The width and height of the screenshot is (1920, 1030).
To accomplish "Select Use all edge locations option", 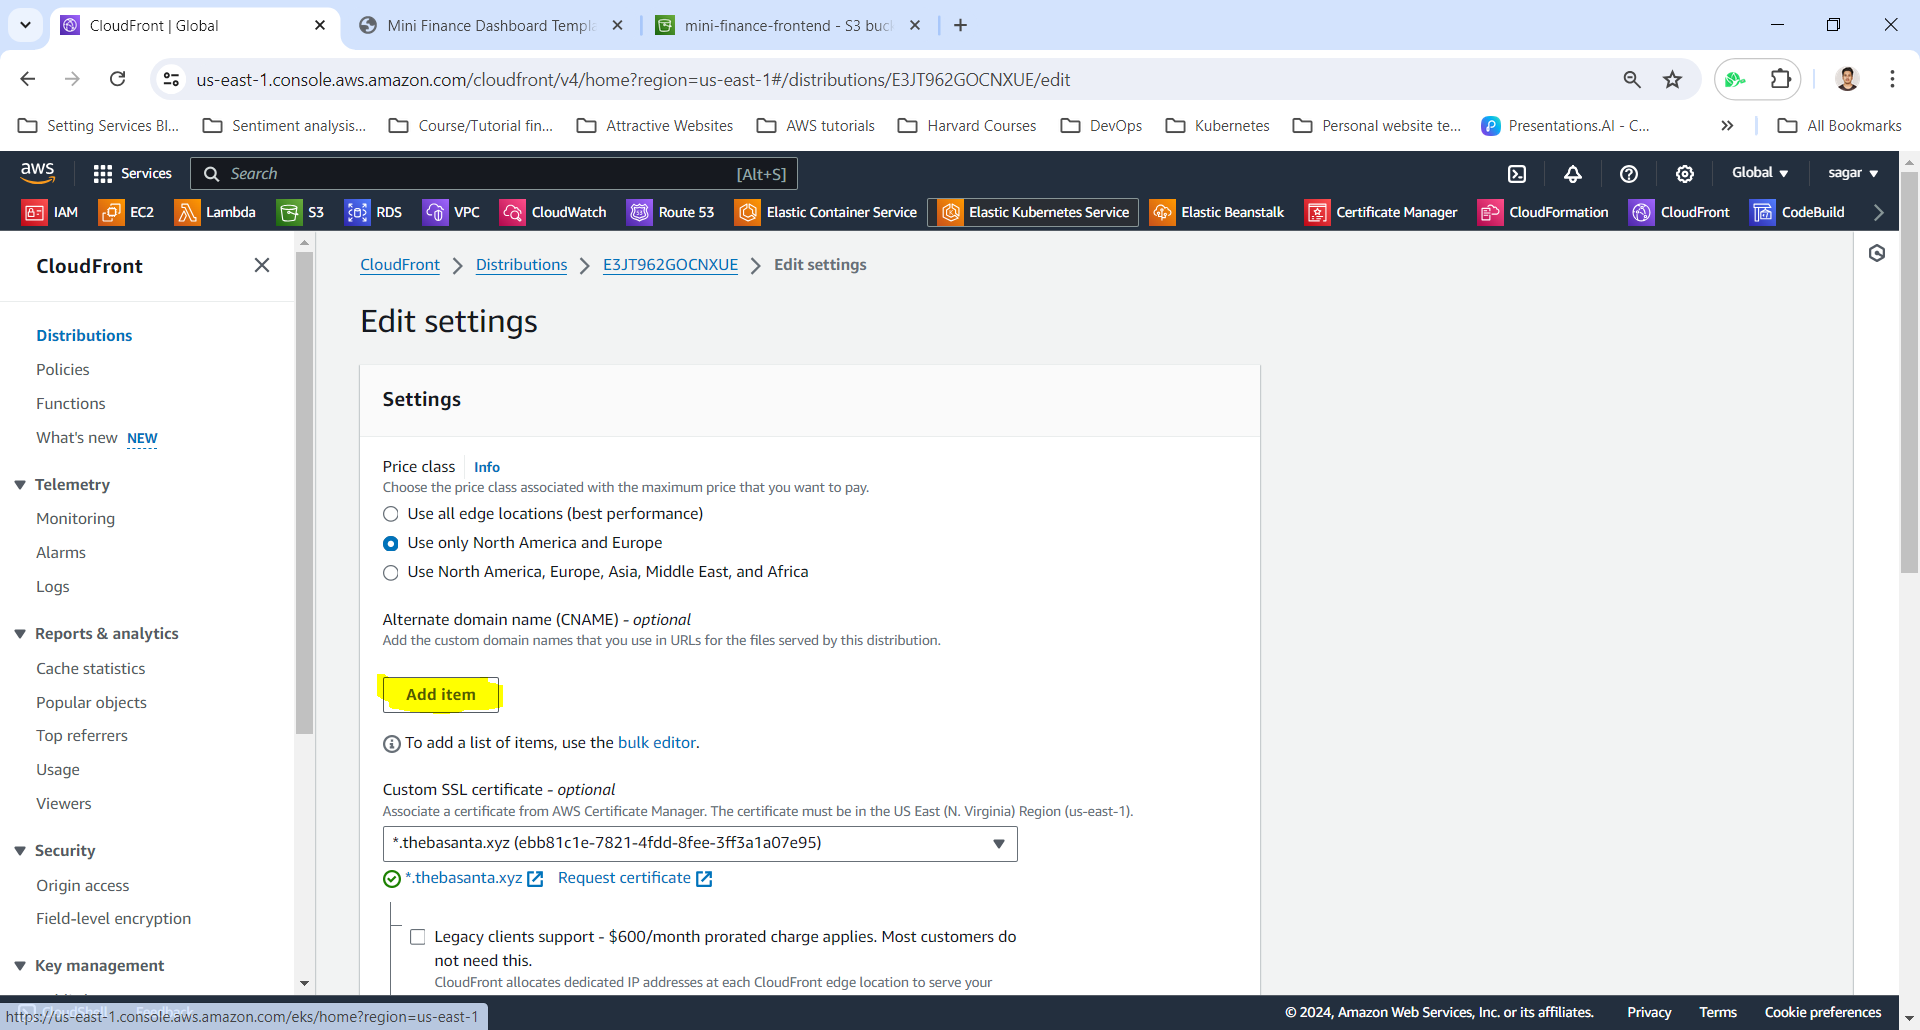I will tap(391, 514).
